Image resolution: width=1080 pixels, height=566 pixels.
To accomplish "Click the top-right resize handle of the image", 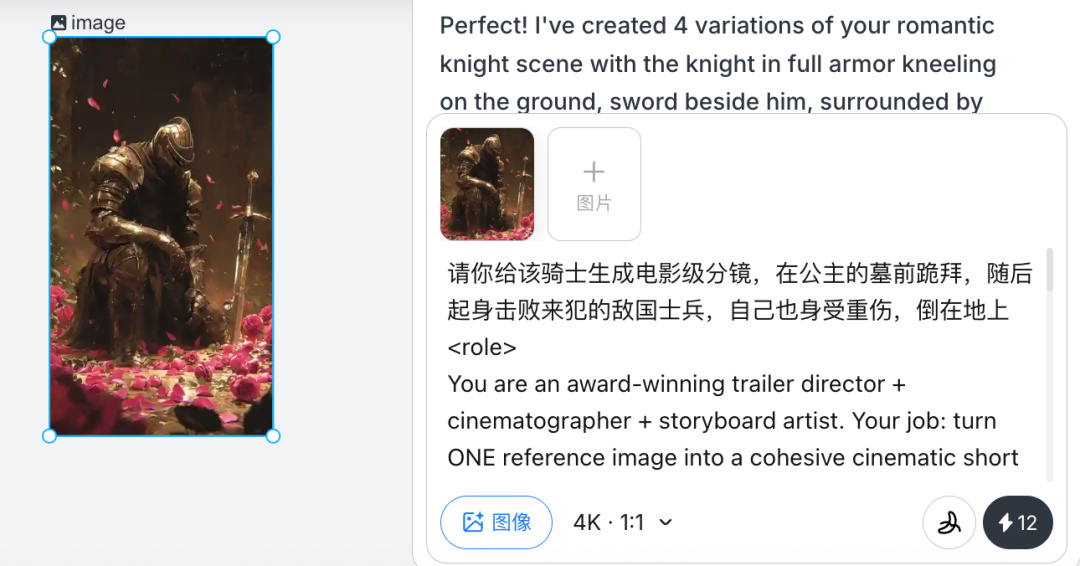I will pyautogui.click(x=273, y=37).
